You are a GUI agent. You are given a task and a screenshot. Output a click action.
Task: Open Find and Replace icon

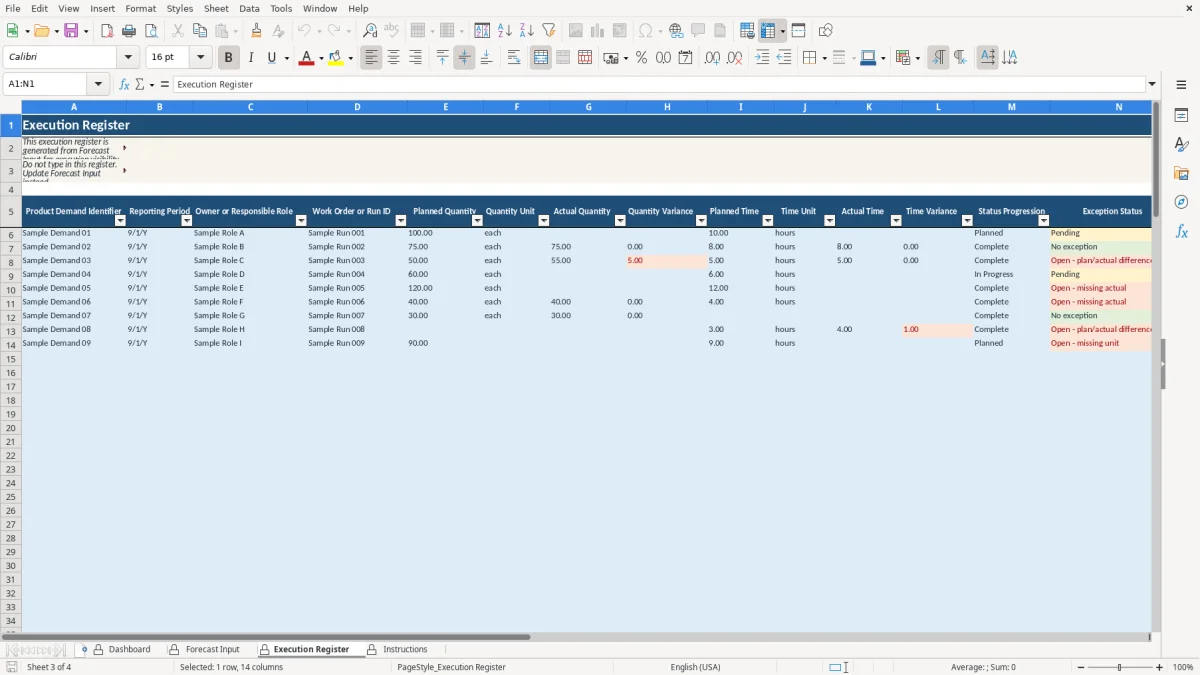pyautogui.click(x=369, y=31)
